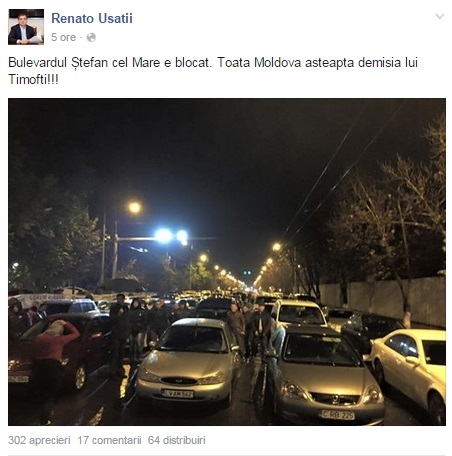Click the Honda with plate C RB 225
452x456 pixels.
[x=328, y=377]
